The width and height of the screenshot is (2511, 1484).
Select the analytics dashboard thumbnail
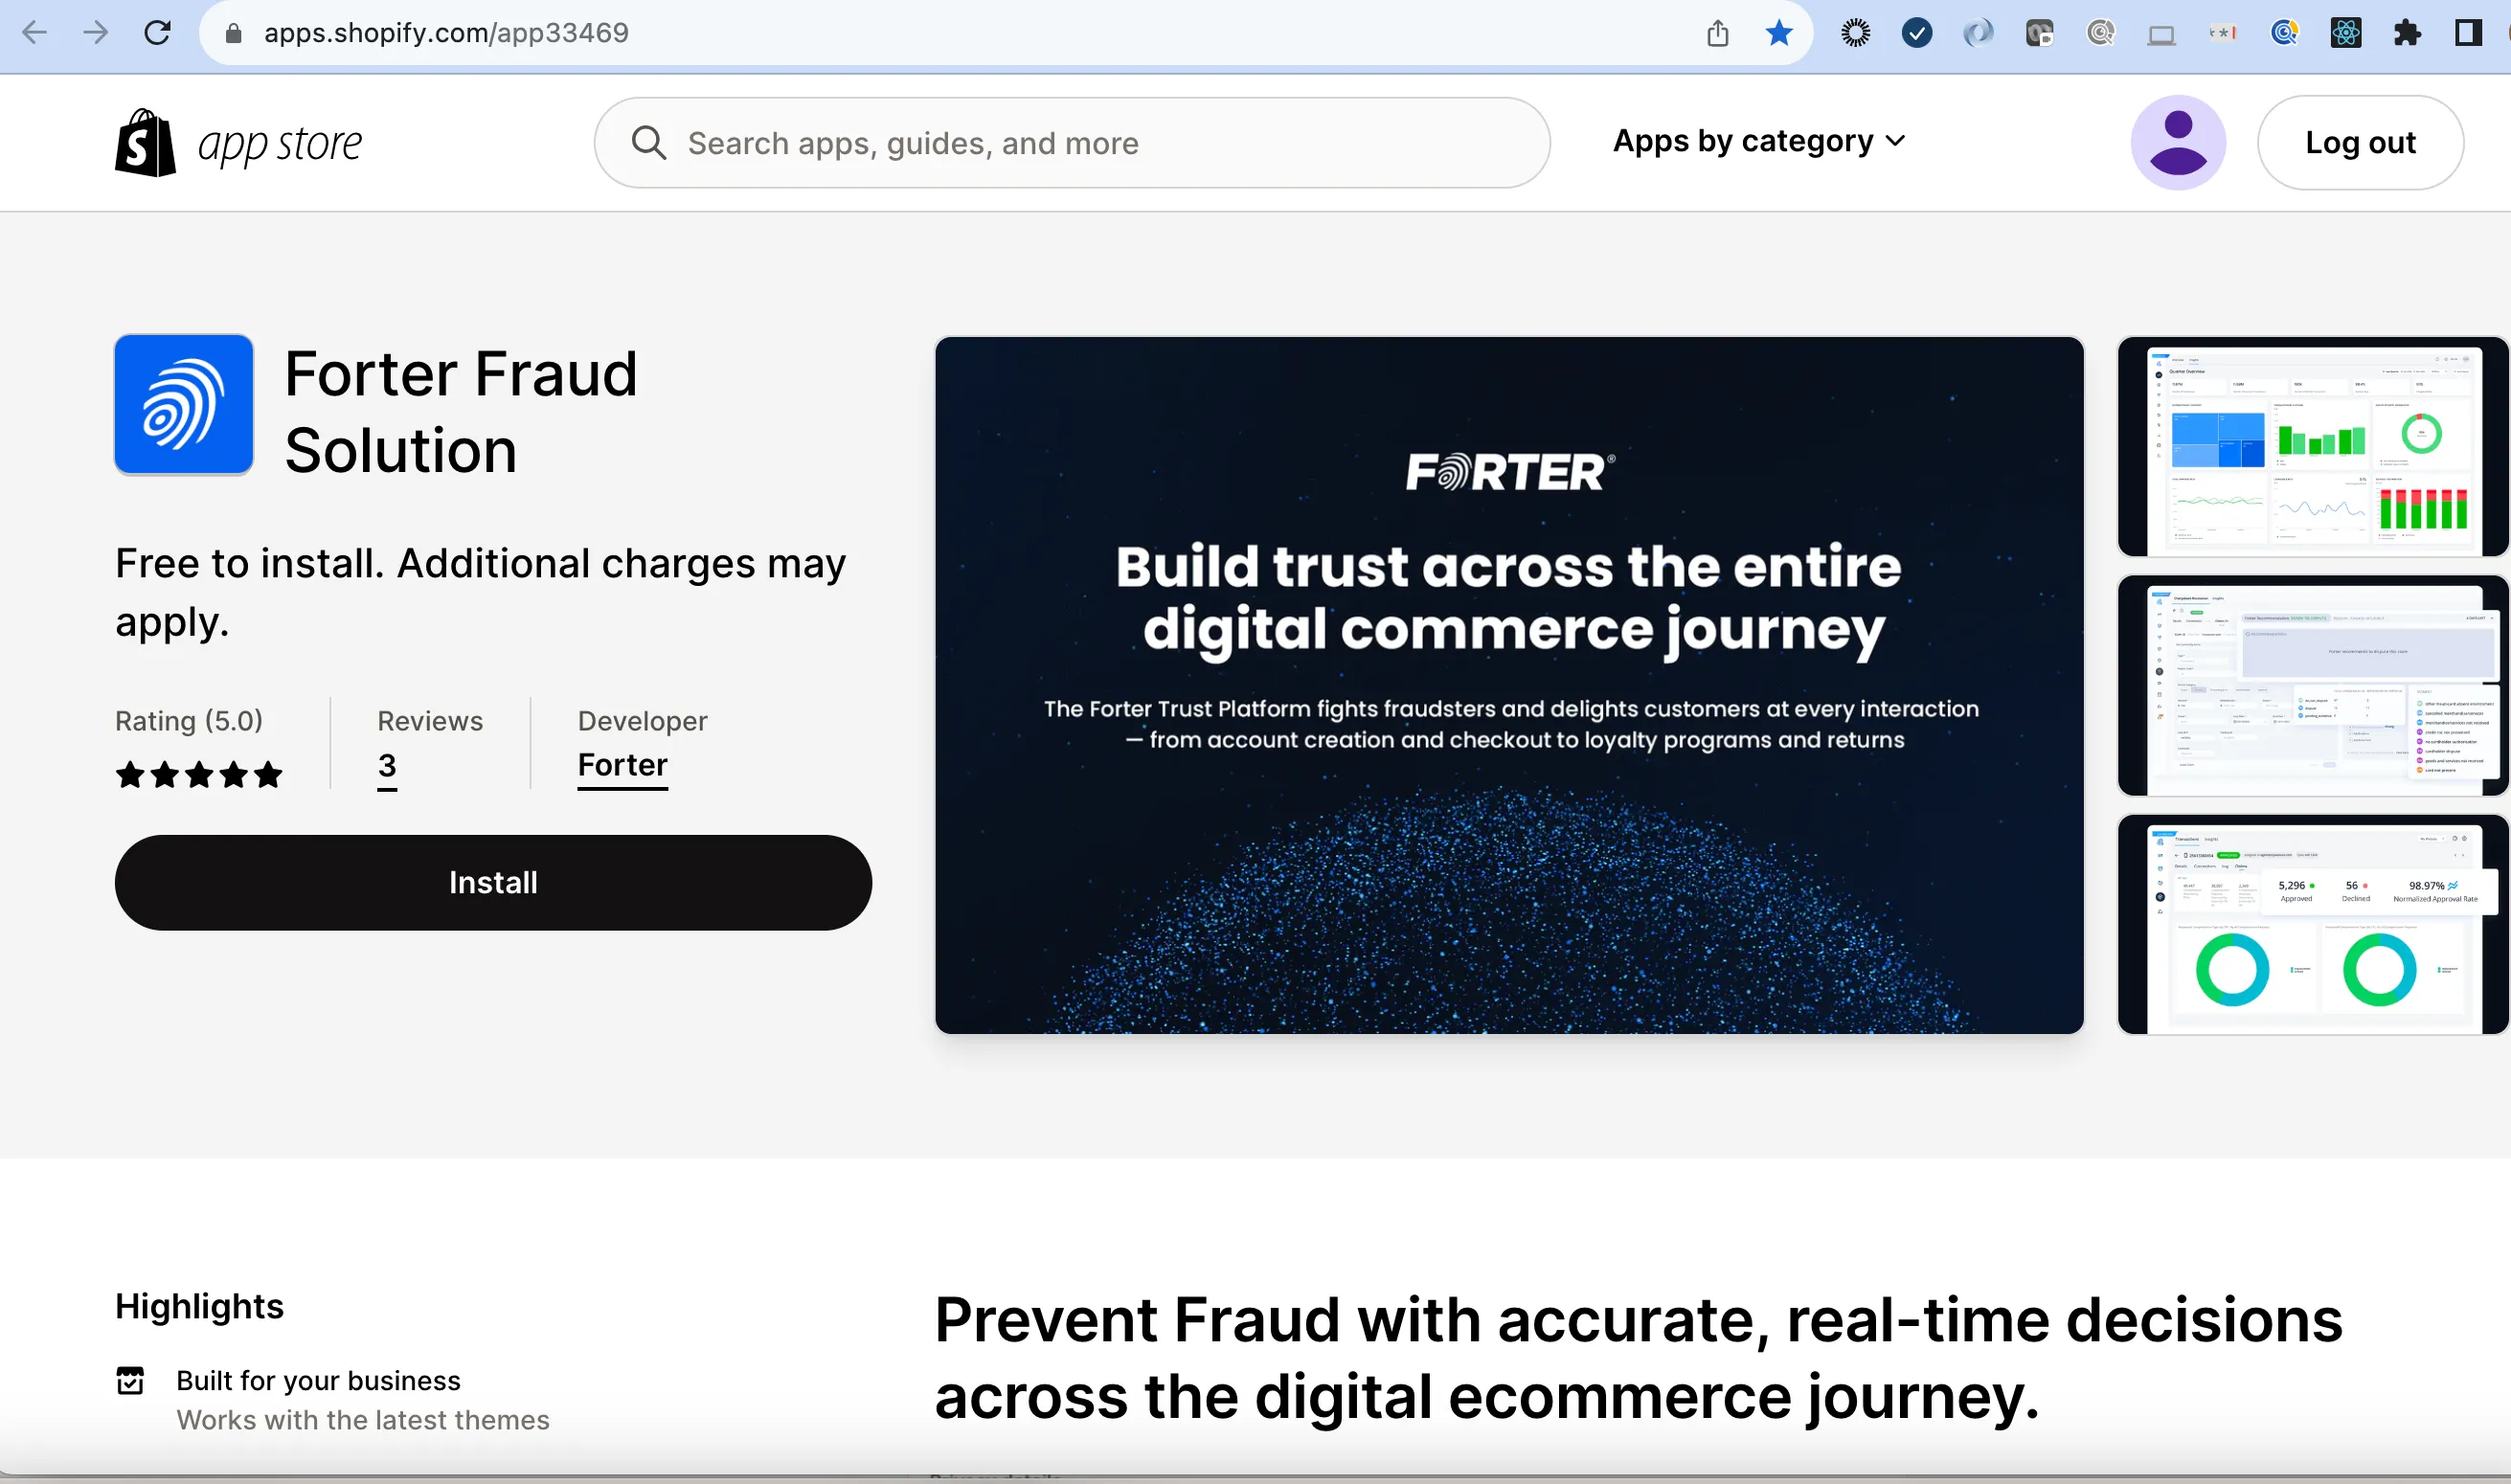coord(2312,446)
